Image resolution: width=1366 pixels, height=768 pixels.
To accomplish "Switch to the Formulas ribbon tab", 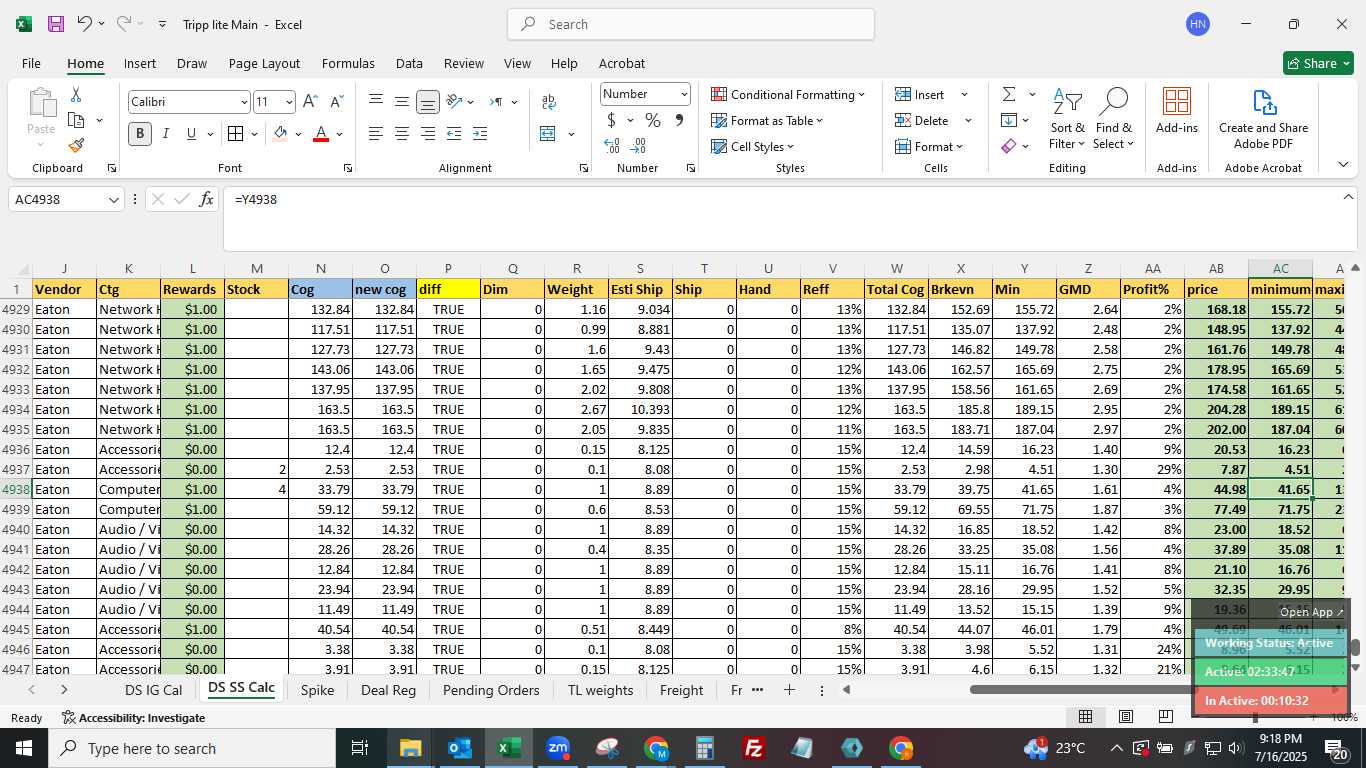I will pyautogui.click(x=348, y=63).
